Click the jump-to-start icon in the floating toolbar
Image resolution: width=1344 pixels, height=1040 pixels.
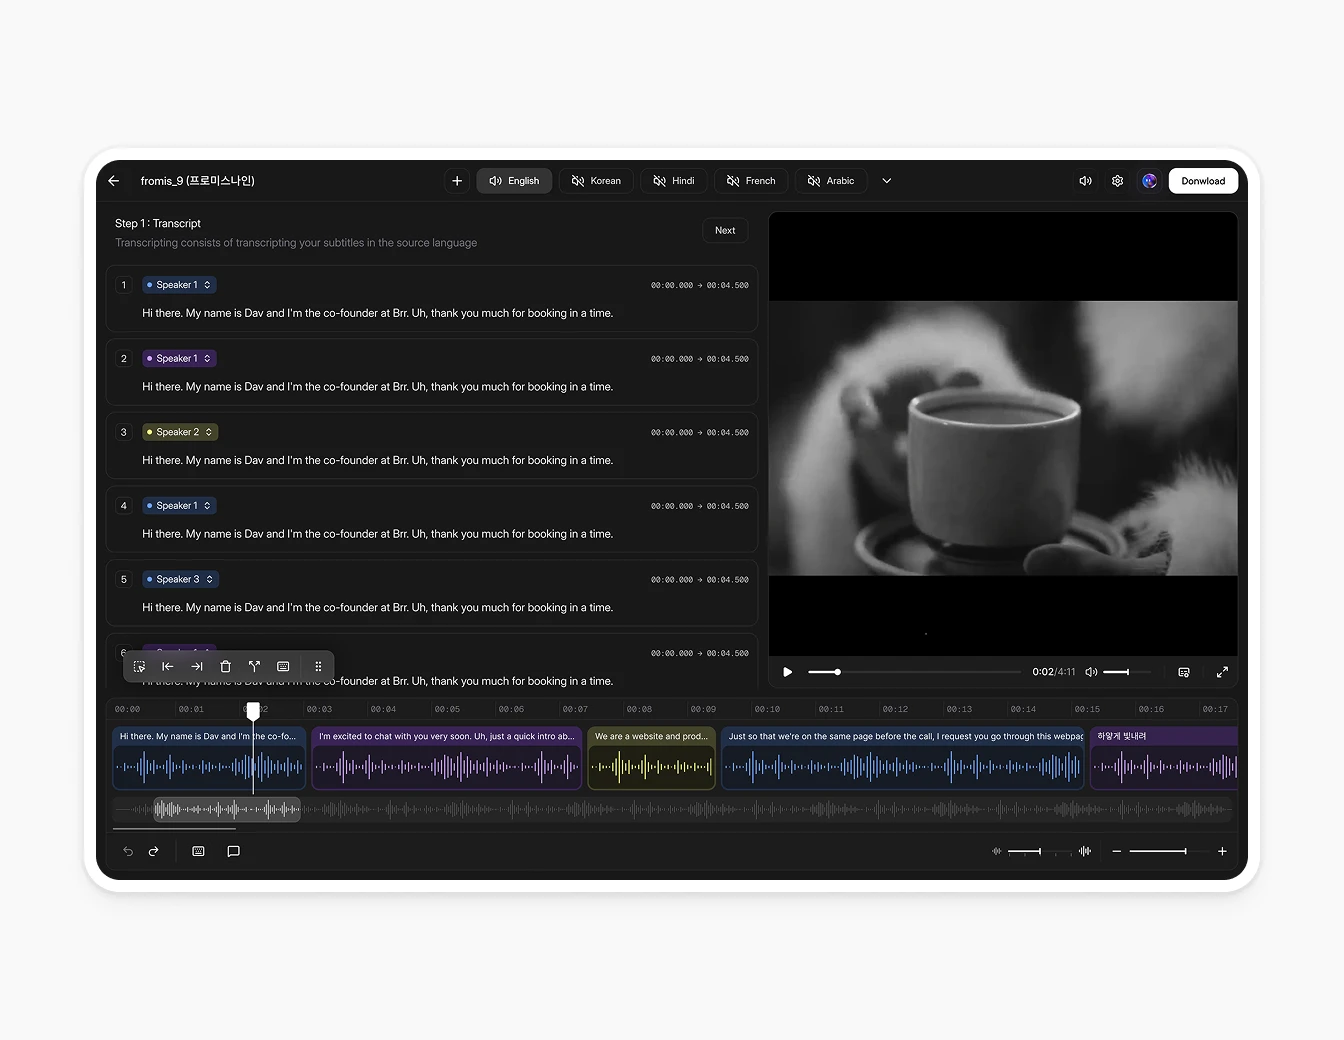pyautogui.click(x=167, y=666)
